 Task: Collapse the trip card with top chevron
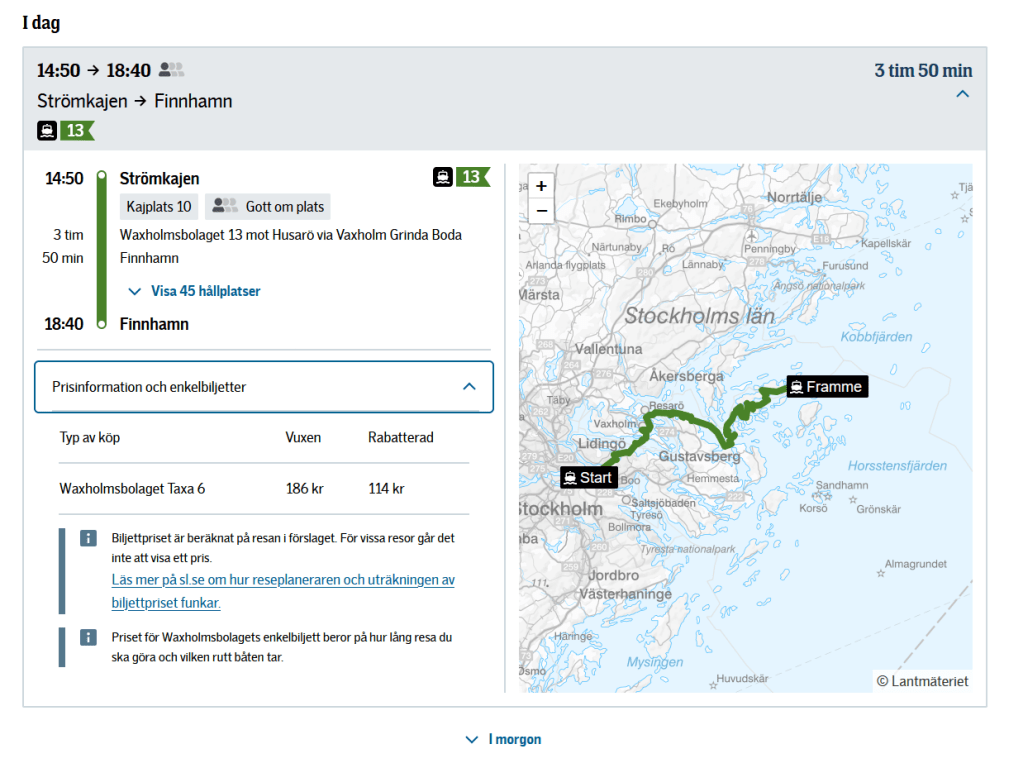[962, 94]
